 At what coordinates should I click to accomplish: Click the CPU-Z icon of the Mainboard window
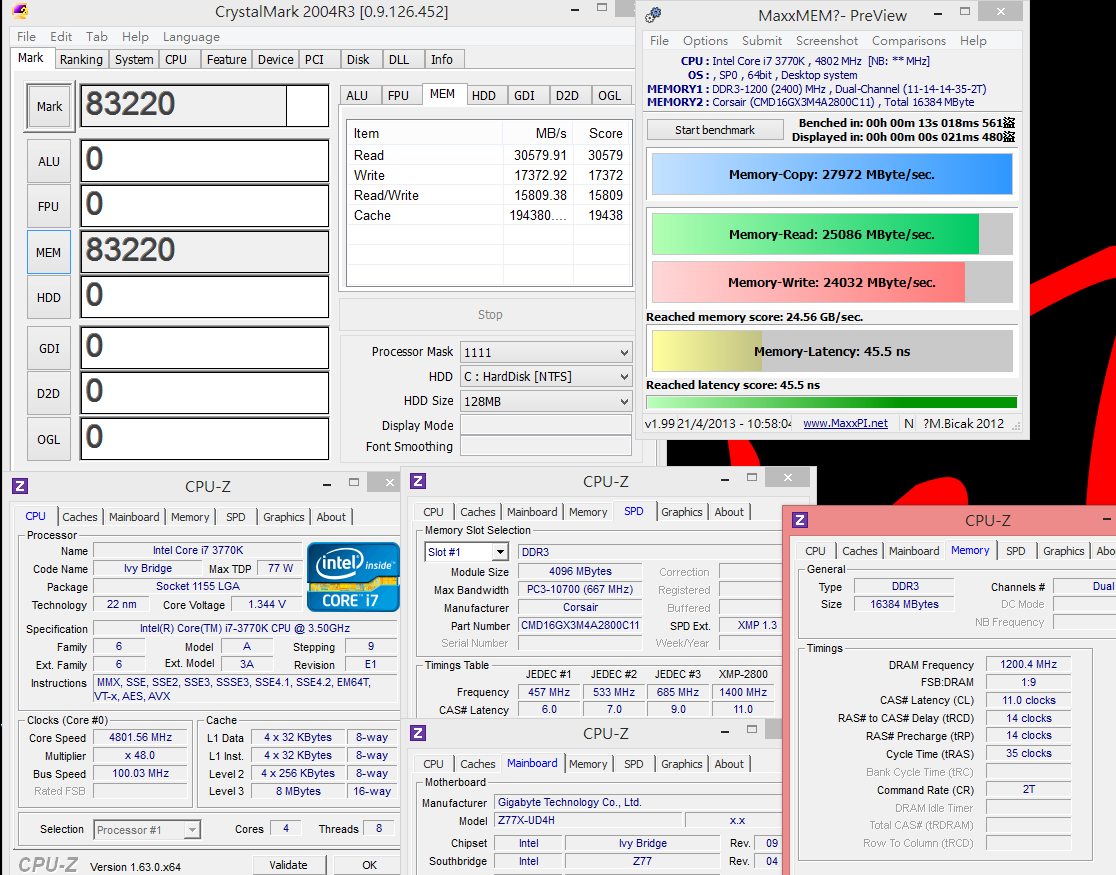coord(418,733)
